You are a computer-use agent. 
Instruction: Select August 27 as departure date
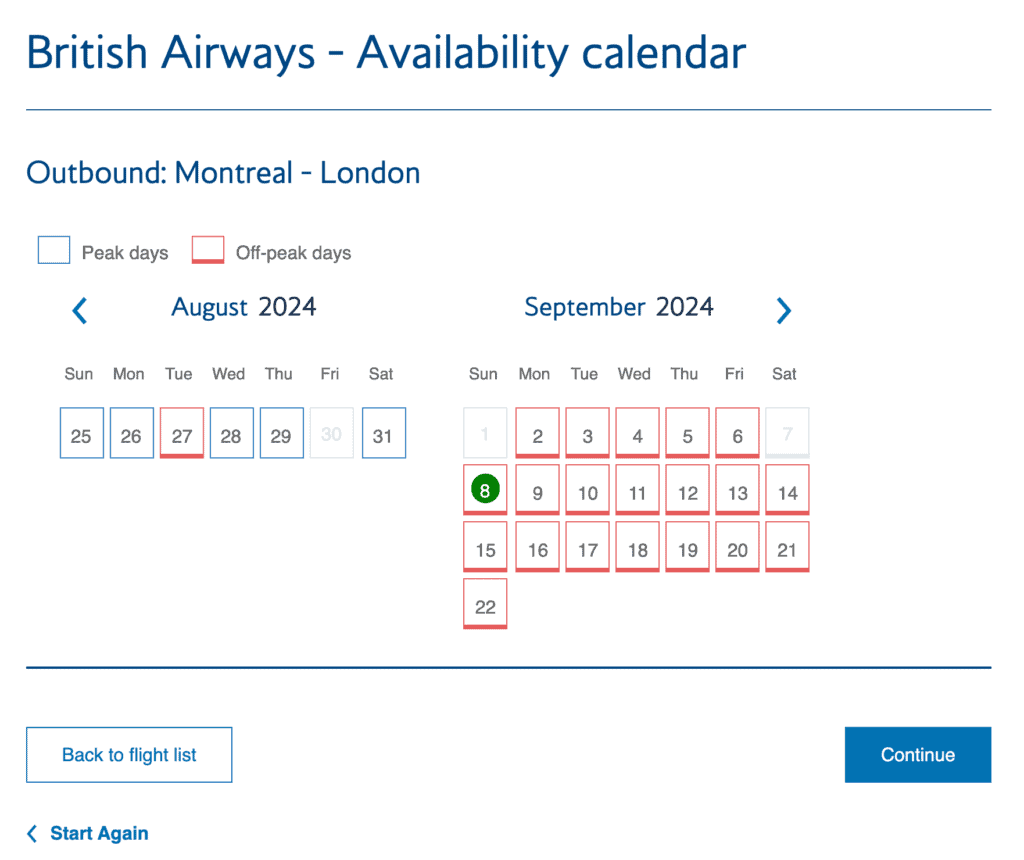[181, 431]
